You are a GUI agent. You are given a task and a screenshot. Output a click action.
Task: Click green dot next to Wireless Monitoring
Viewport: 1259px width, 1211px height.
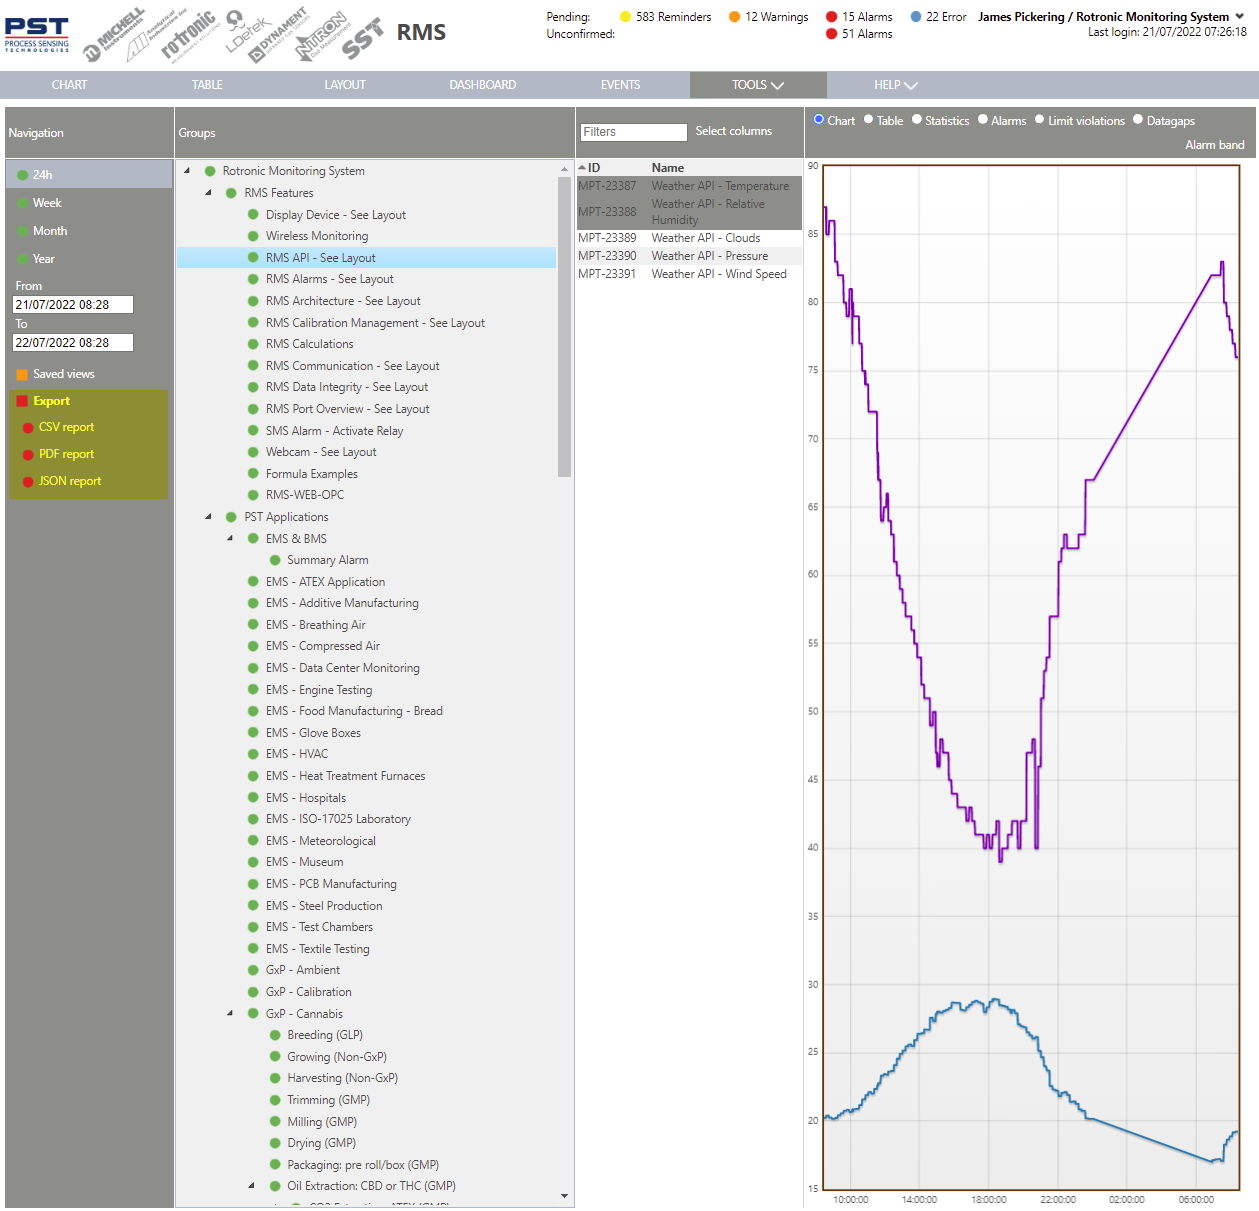click(x=253, y=237)
